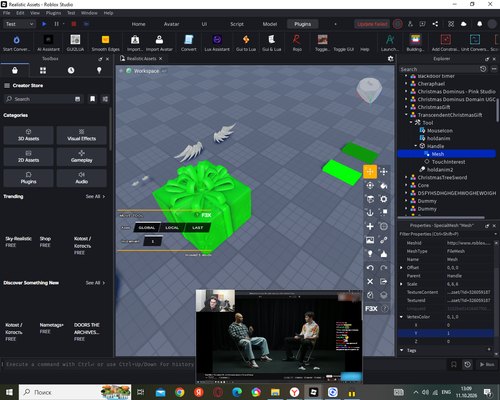The width and height of the screenshot is (500, 400).
Task: Click the F3X undo arrow
Action: (370, 268)
